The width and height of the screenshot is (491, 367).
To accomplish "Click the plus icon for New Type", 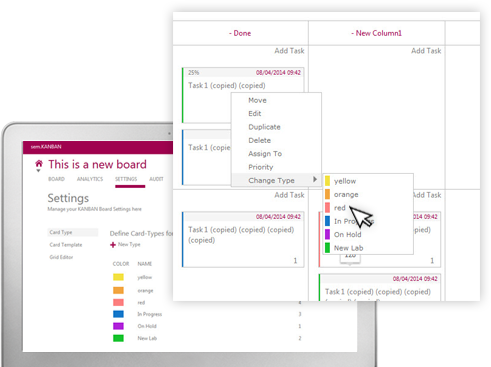I will pos(113,245).
